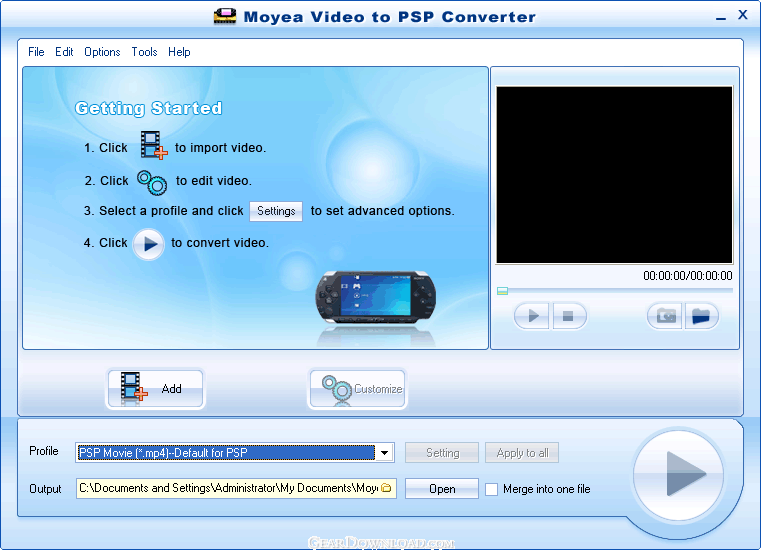The image size is (762, 551).
Task: Click the Add video film icon button
Action: [155, 389]
